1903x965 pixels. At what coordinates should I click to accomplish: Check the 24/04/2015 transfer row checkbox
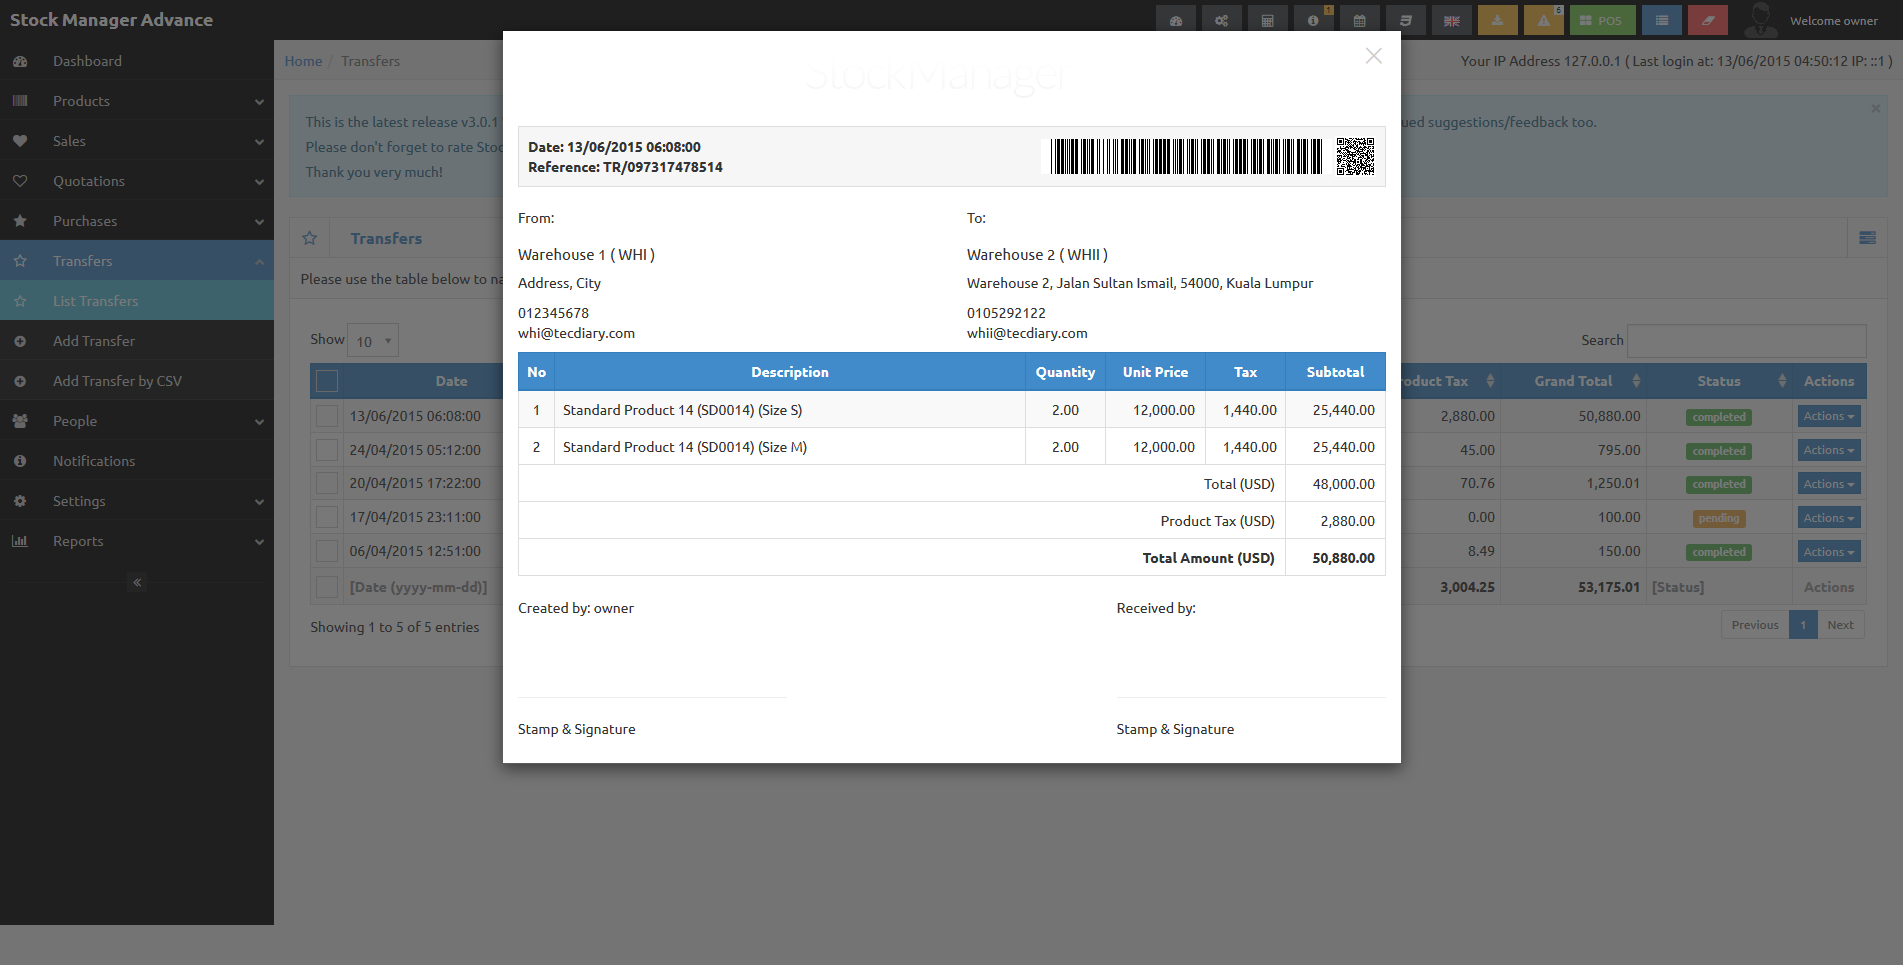pos(327,450)
